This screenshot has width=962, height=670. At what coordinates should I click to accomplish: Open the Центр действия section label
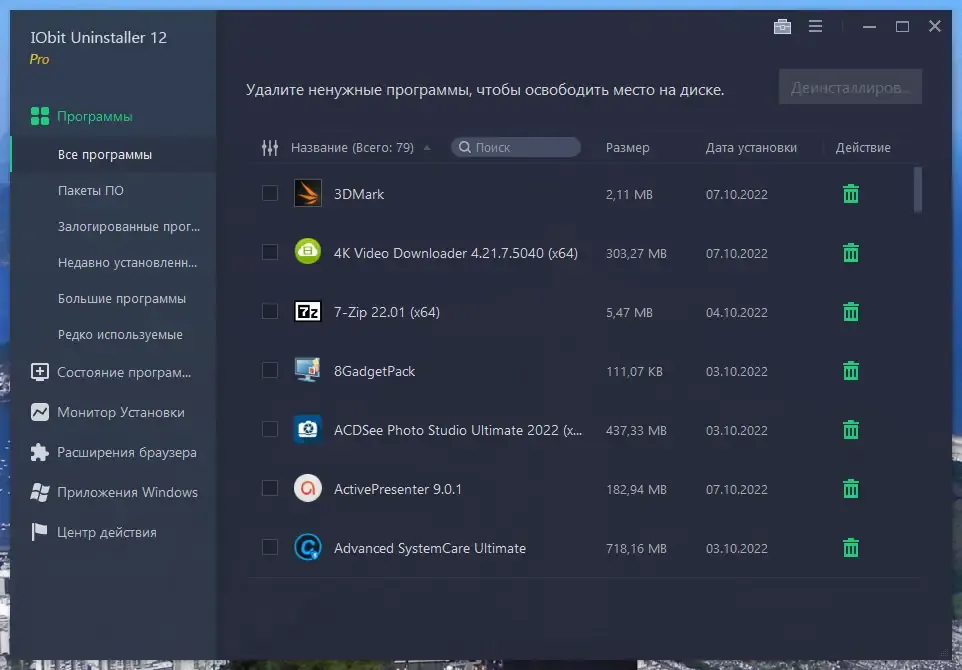coord(107,533)
